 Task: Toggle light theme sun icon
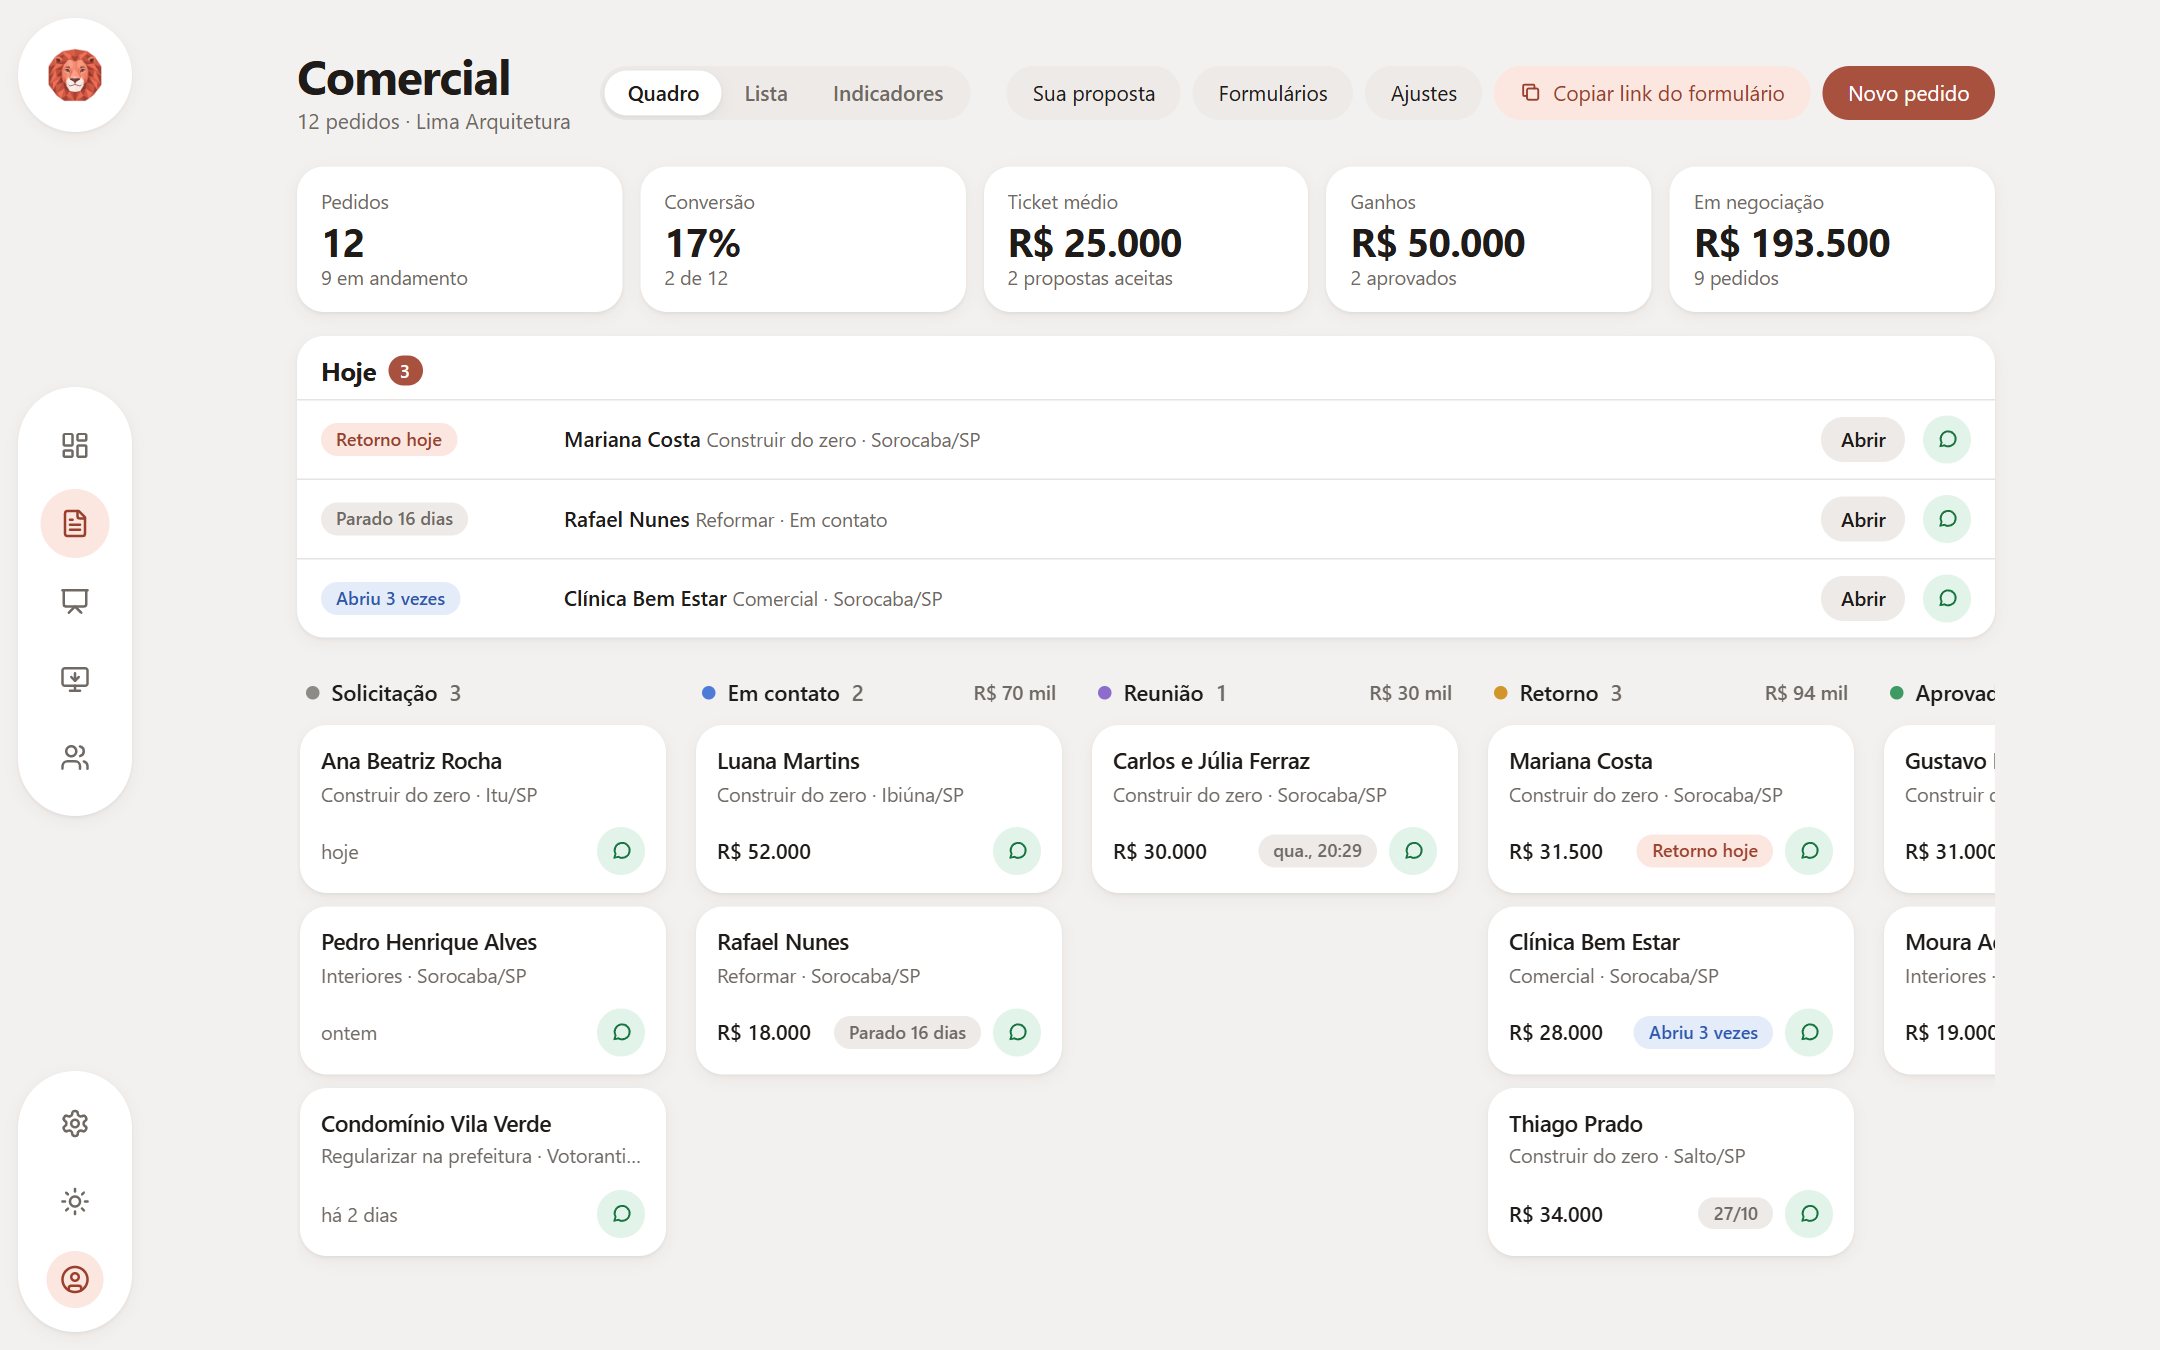[75, 1201]
